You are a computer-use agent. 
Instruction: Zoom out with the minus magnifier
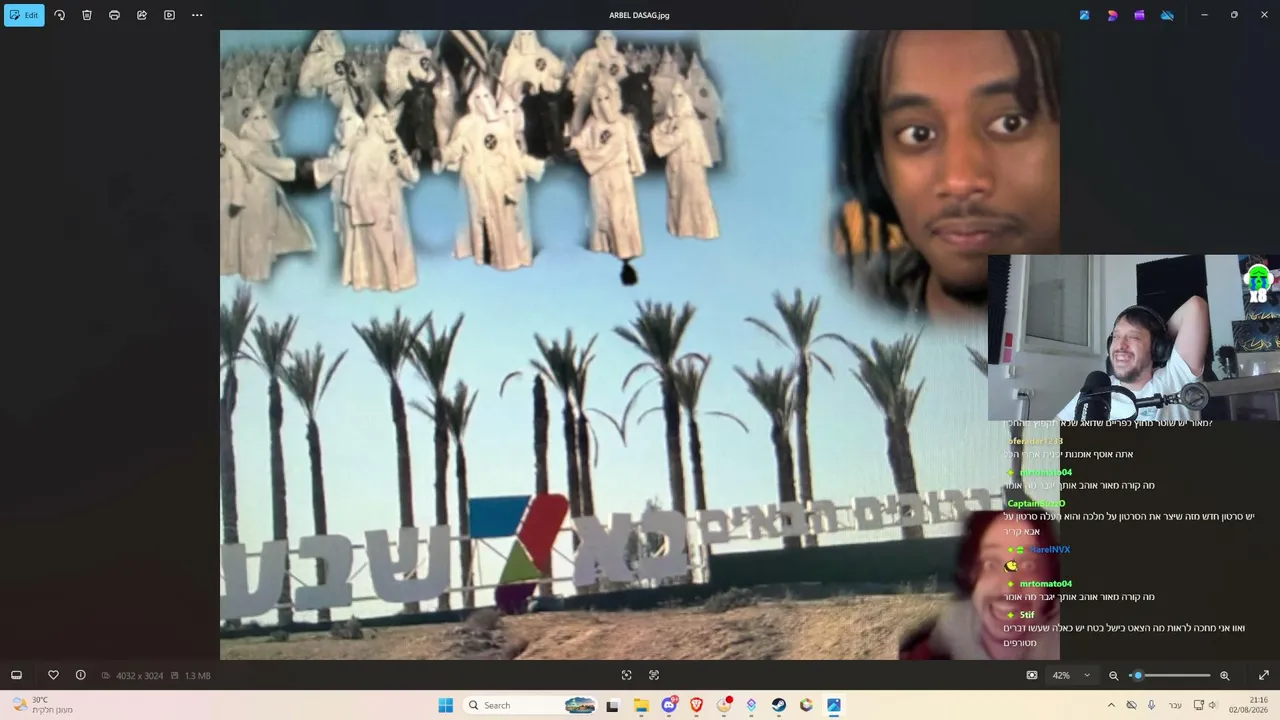(1113, 675)
